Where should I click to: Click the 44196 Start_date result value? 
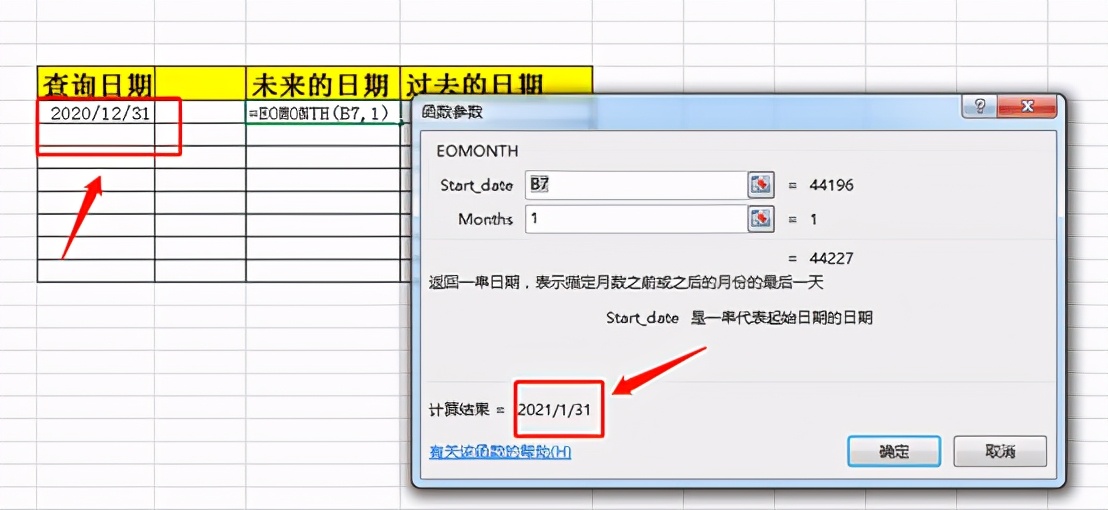coord(833,186)
